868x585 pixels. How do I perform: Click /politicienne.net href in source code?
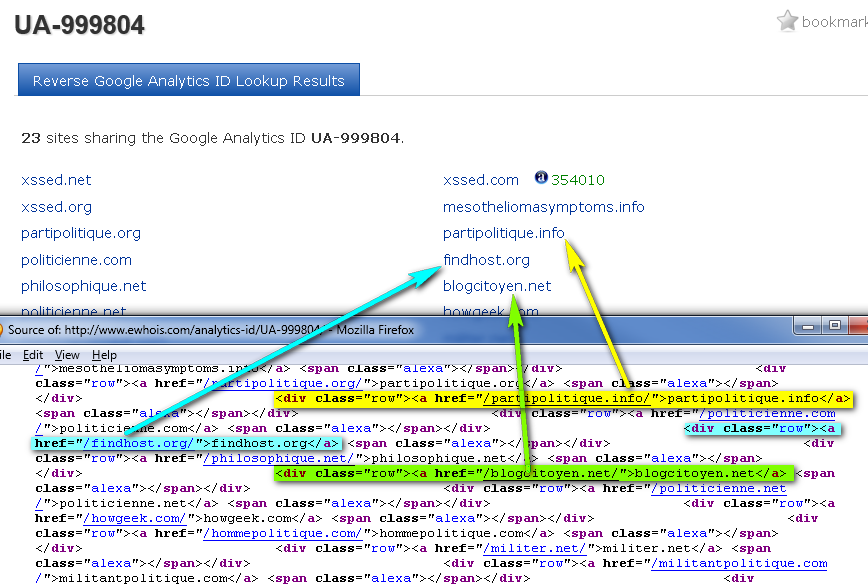point(719,488)
